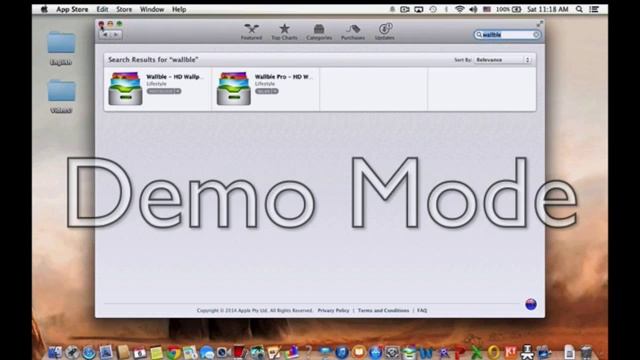
Task: Click the input source flag in the menu bar
Action: point(487,9)
